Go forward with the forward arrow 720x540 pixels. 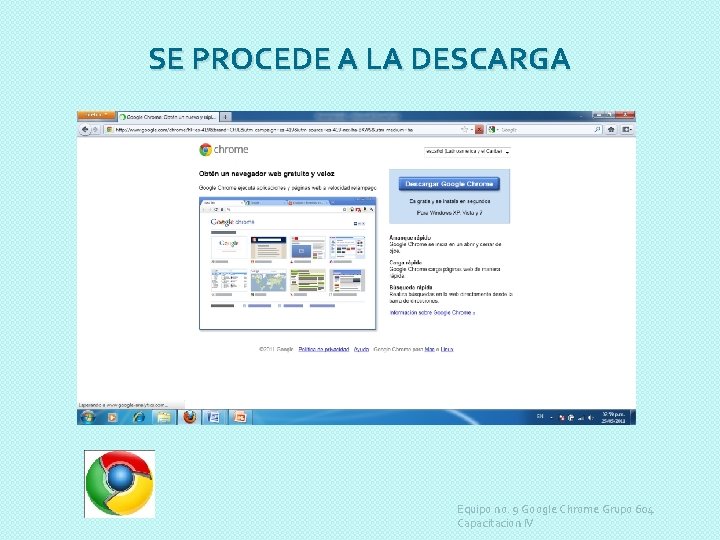tap(96, 130)
